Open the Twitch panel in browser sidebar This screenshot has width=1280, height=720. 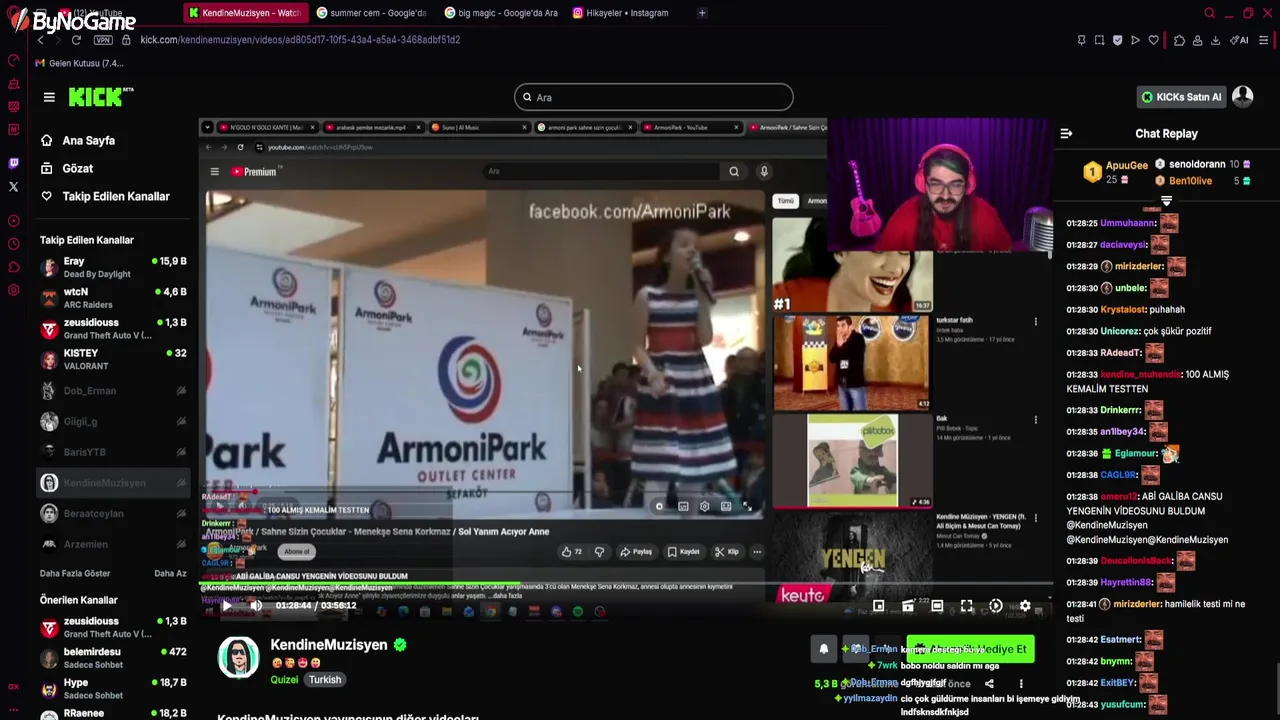click(13, 163)
